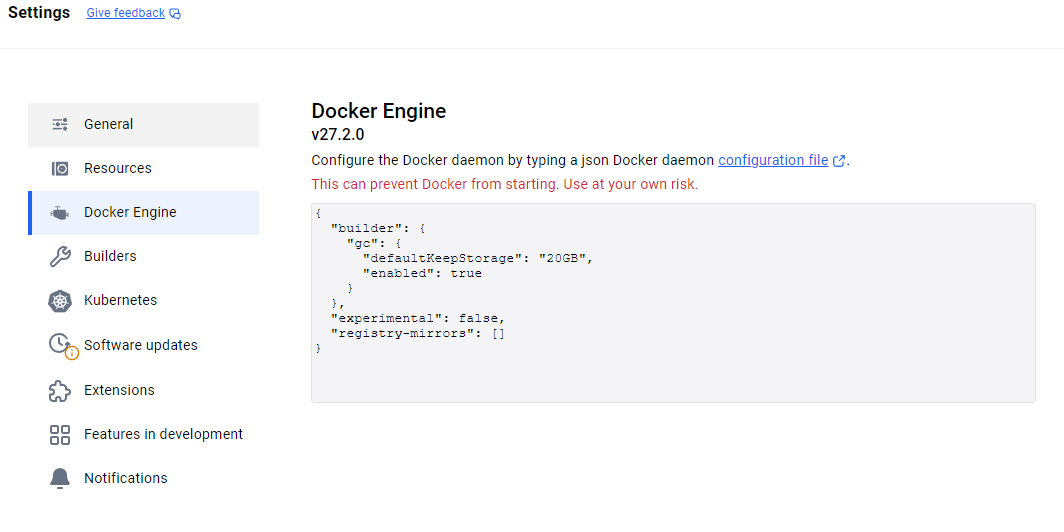Switch to the Builders tab
The image size is (1064, 532).
coord(143,256)
